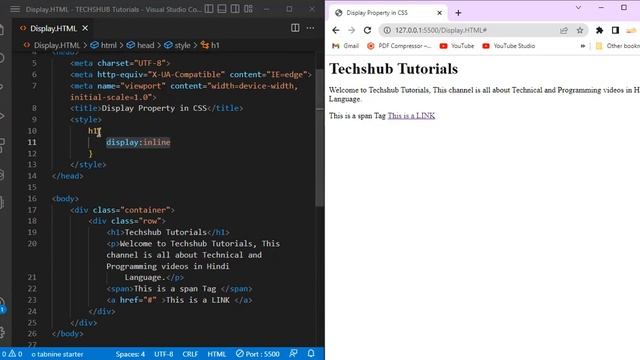The height and width of the screenshot is (360, 640).
Task: Click line number 11 in gutter
Action: 32,142
